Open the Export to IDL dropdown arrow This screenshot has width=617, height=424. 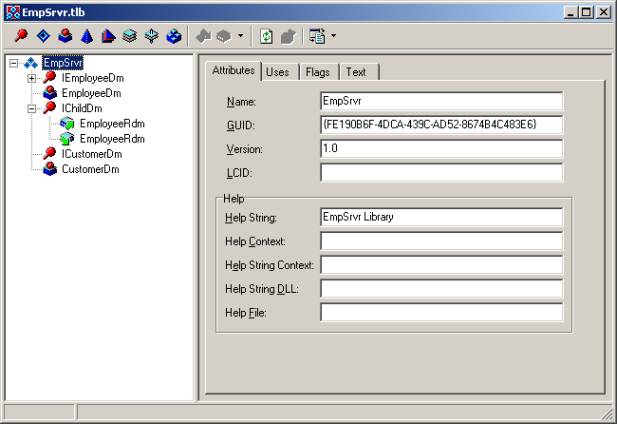334,36
